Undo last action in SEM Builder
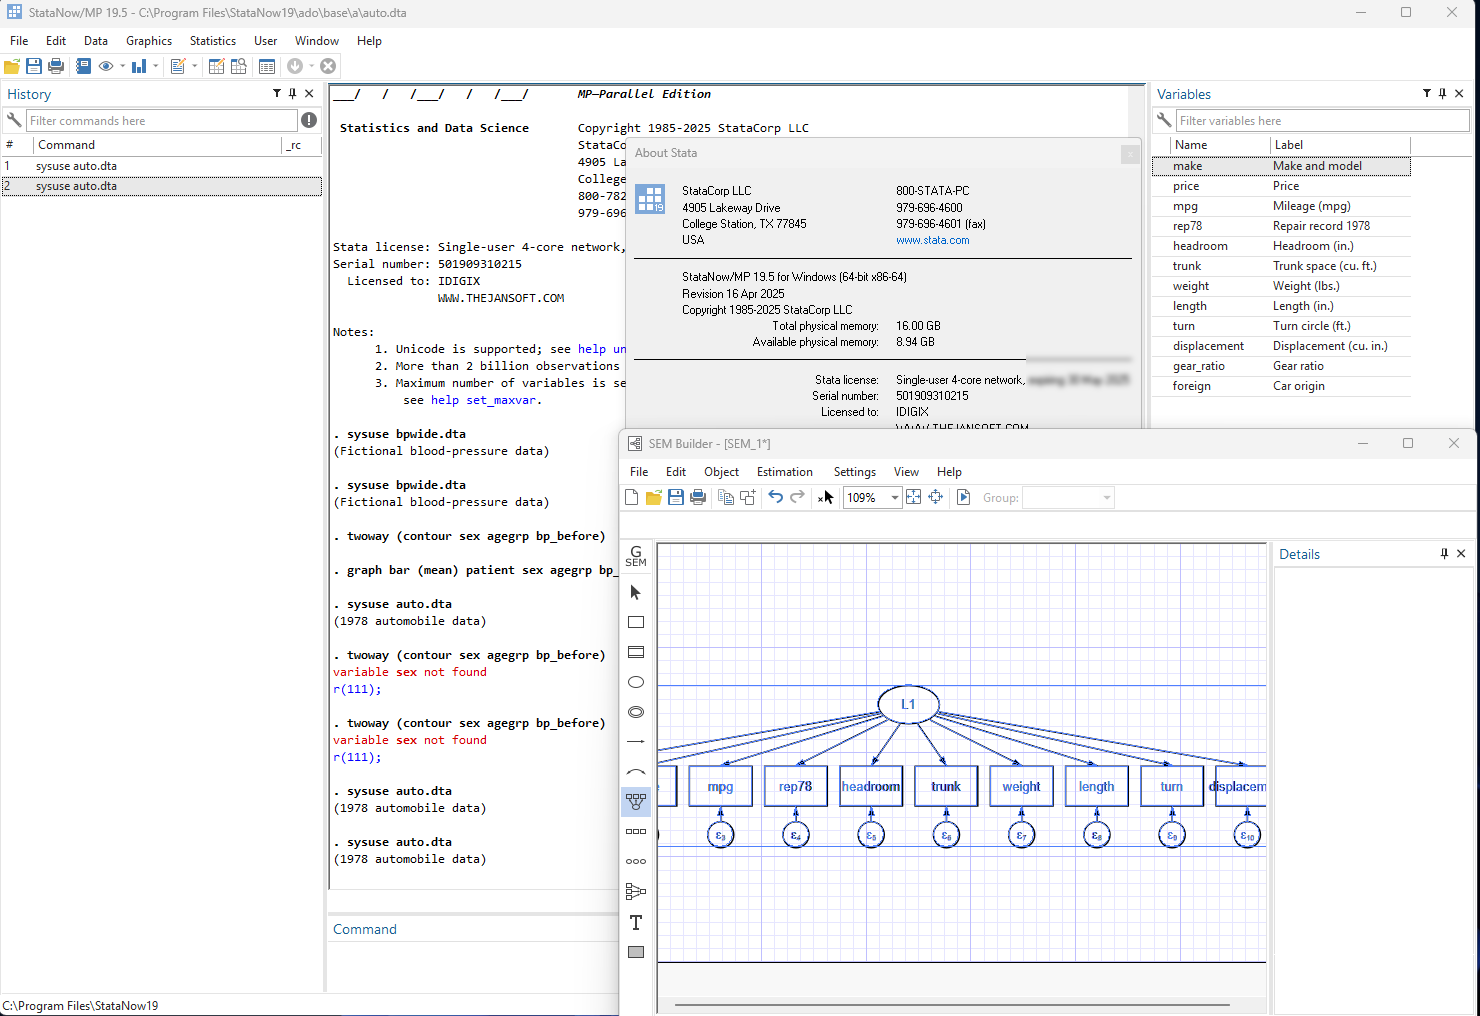Image resolution: width=1480 pixels, height=1016 pixels. [776, 497]
